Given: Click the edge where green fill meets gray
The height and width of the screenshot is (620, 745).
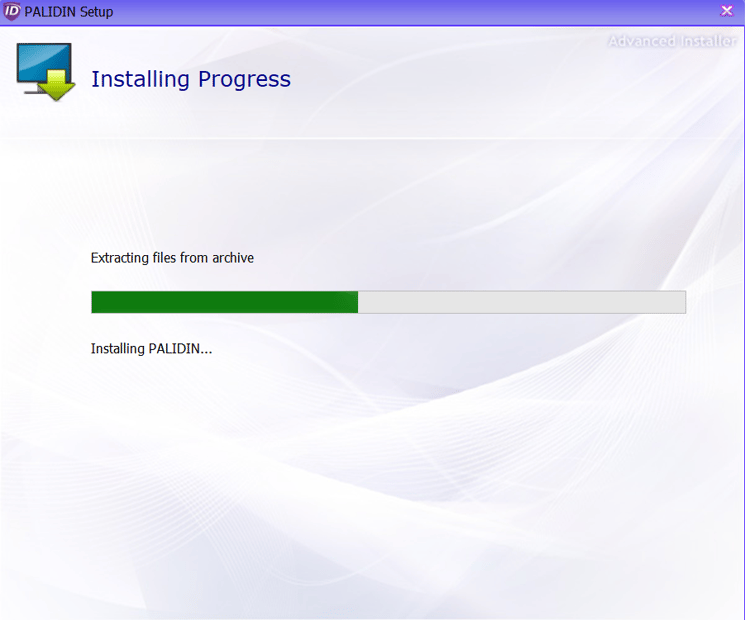Looking at the screenshot, I should (x=358, y=302).
